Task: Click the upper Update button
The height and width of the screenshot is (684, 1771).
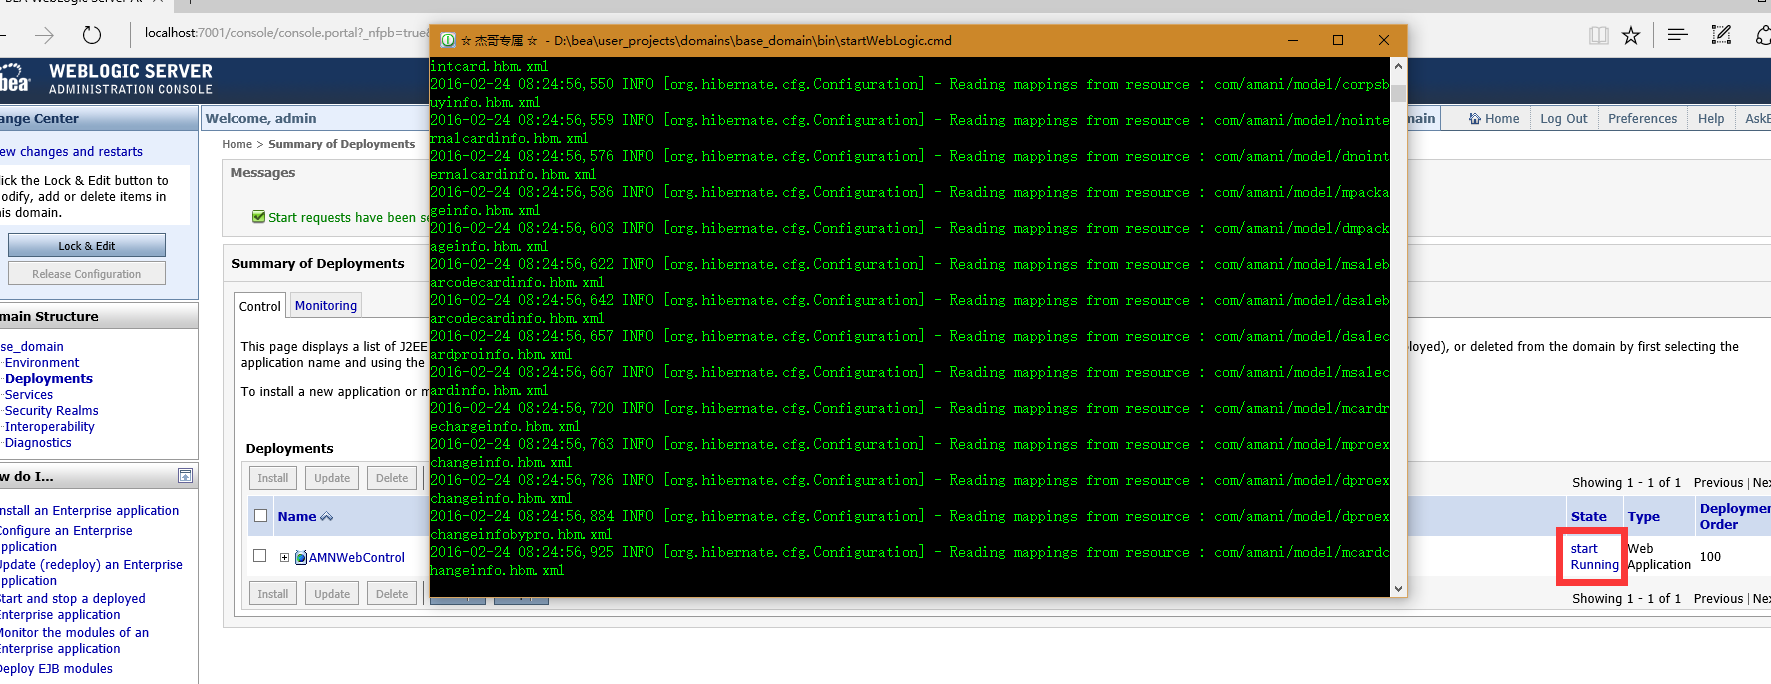Action: tap(332, 478)
